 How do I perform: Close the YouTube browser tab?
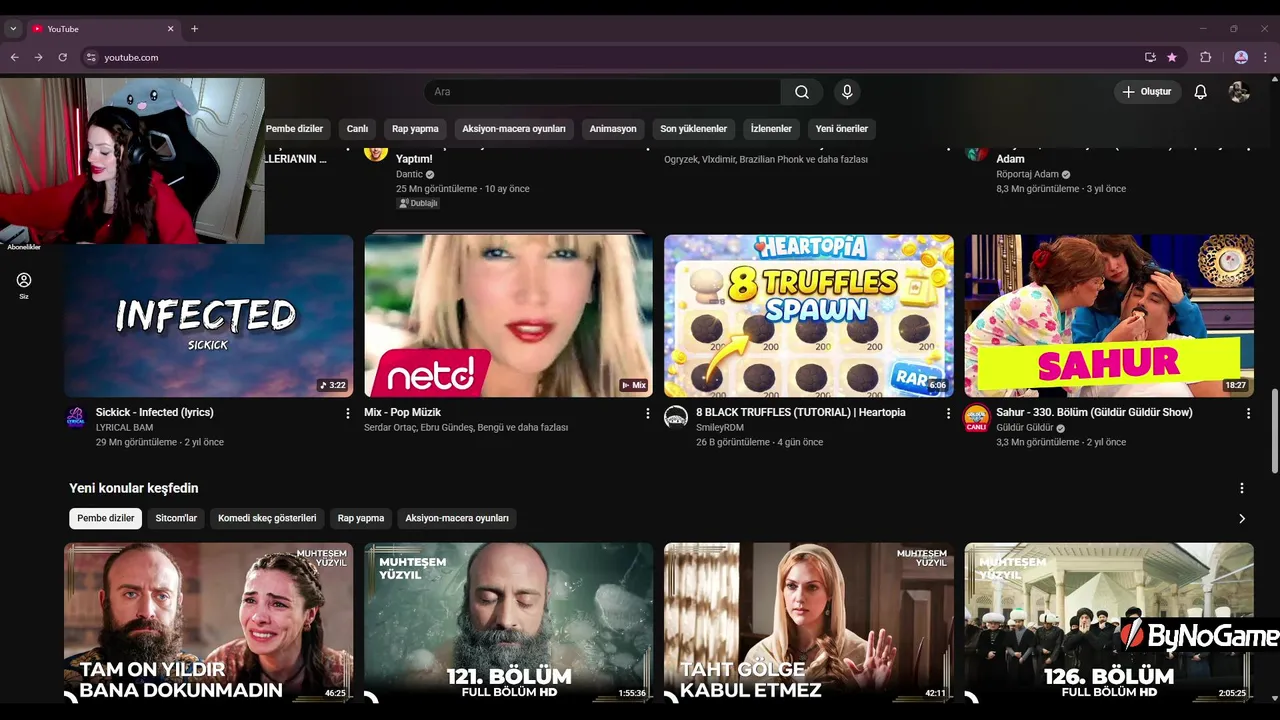pos(170,29)
